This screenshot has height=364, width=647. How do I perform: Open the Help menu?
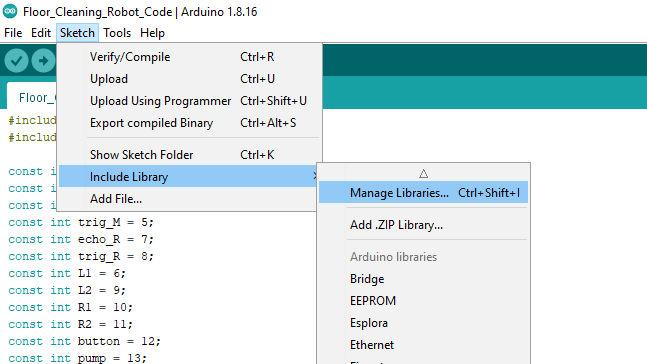[x=152, y=33]
